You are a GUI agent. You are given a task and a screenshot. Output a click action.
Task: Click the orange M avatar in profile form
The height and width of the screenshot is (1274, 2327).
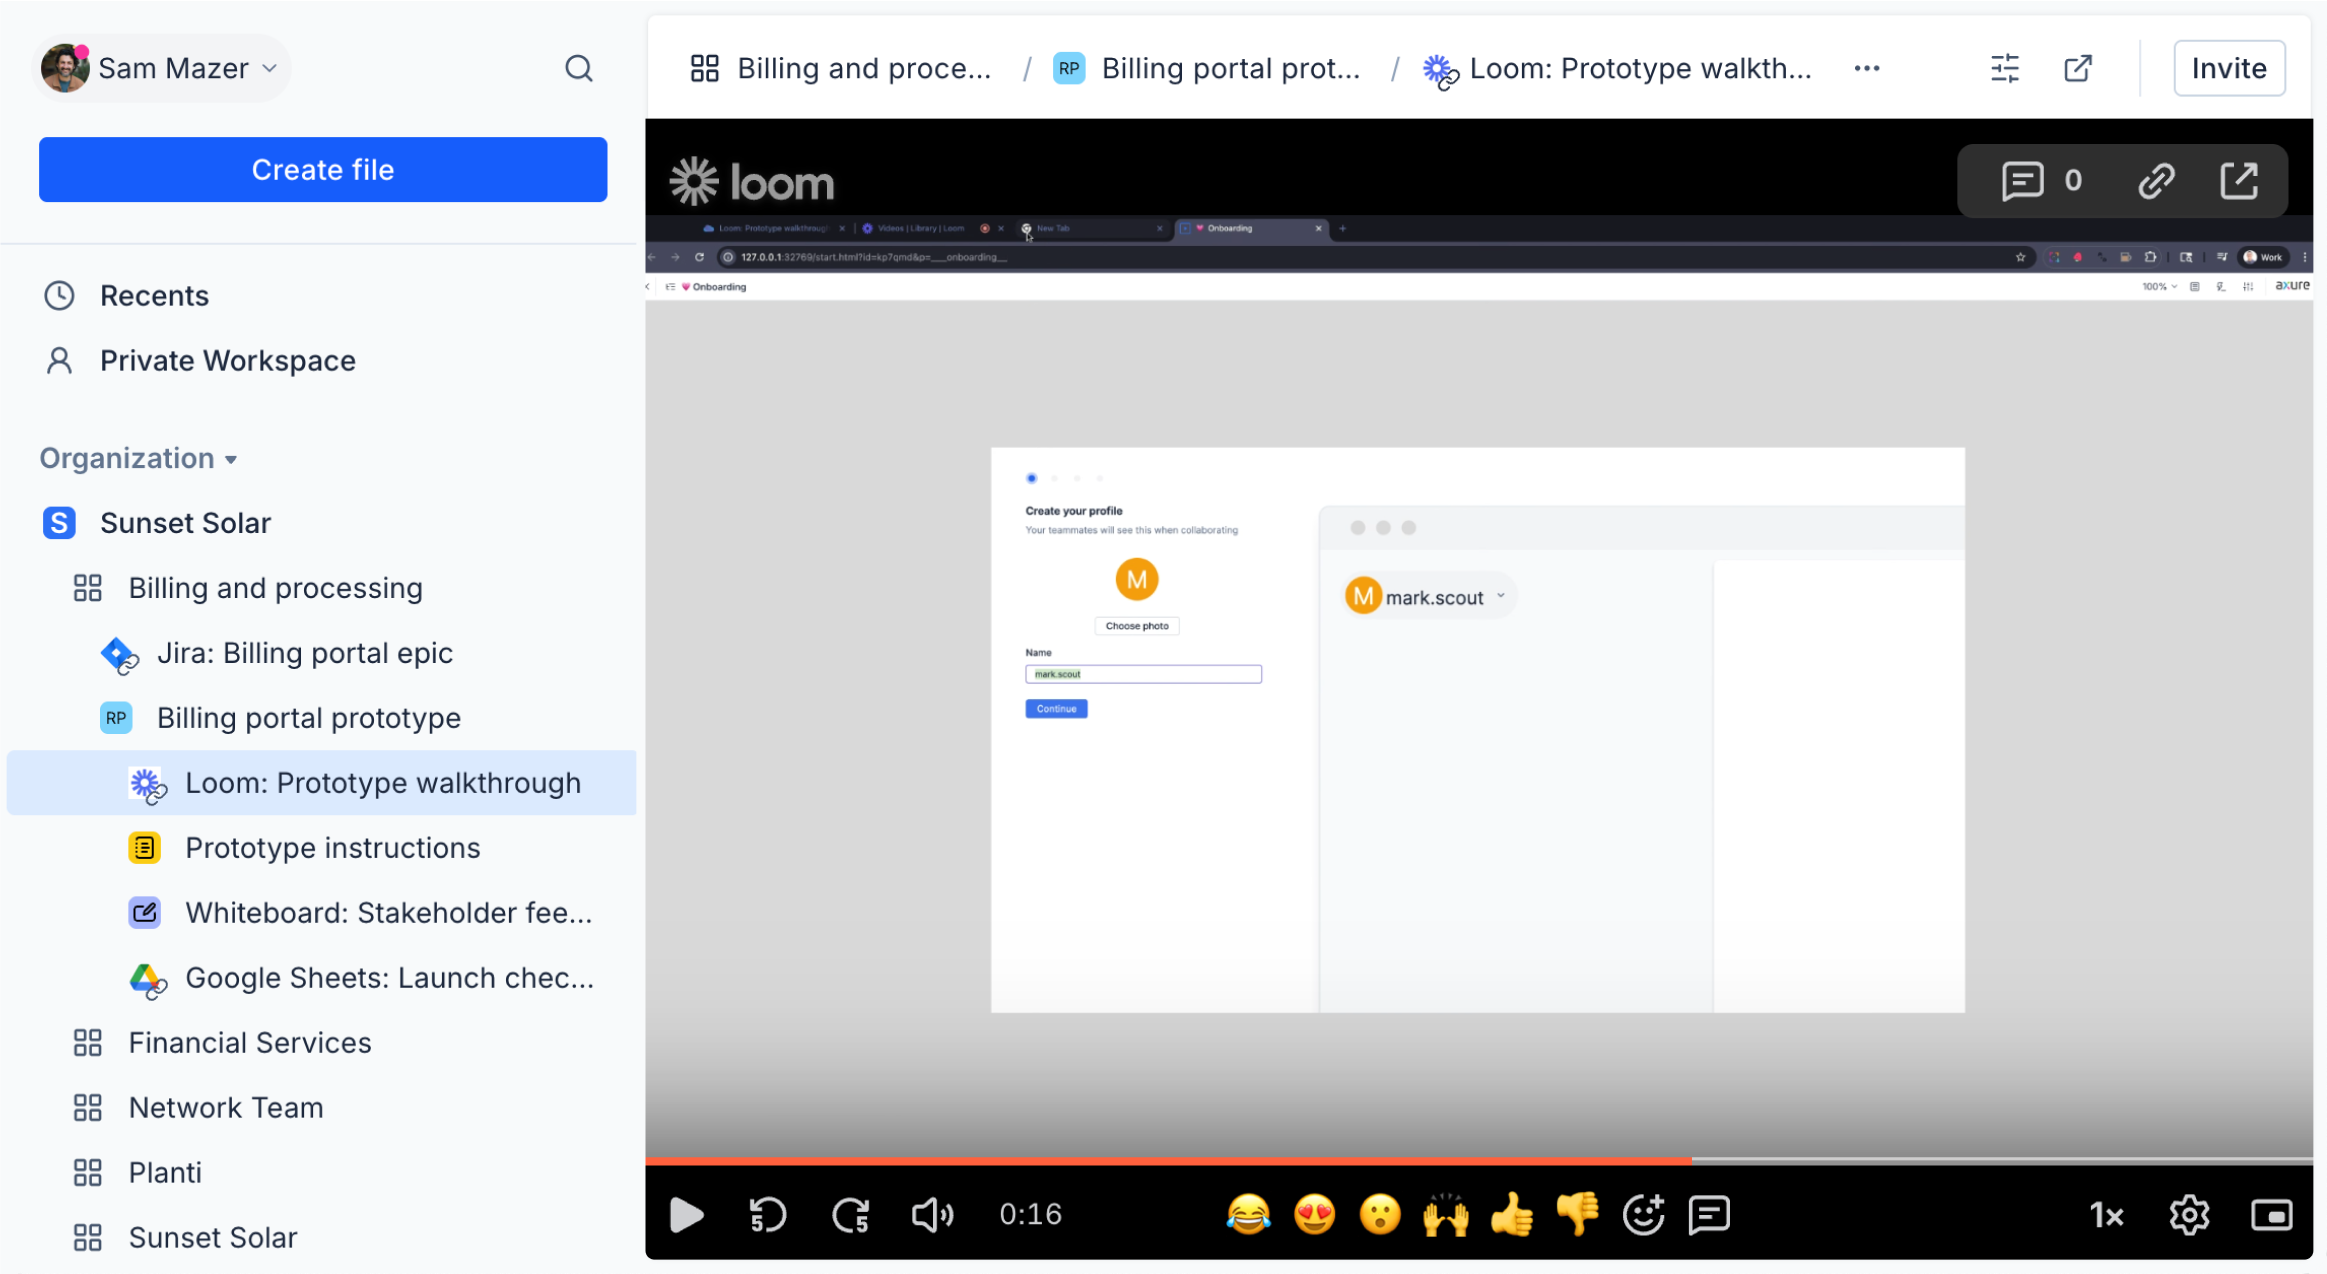pos(1136,579)
